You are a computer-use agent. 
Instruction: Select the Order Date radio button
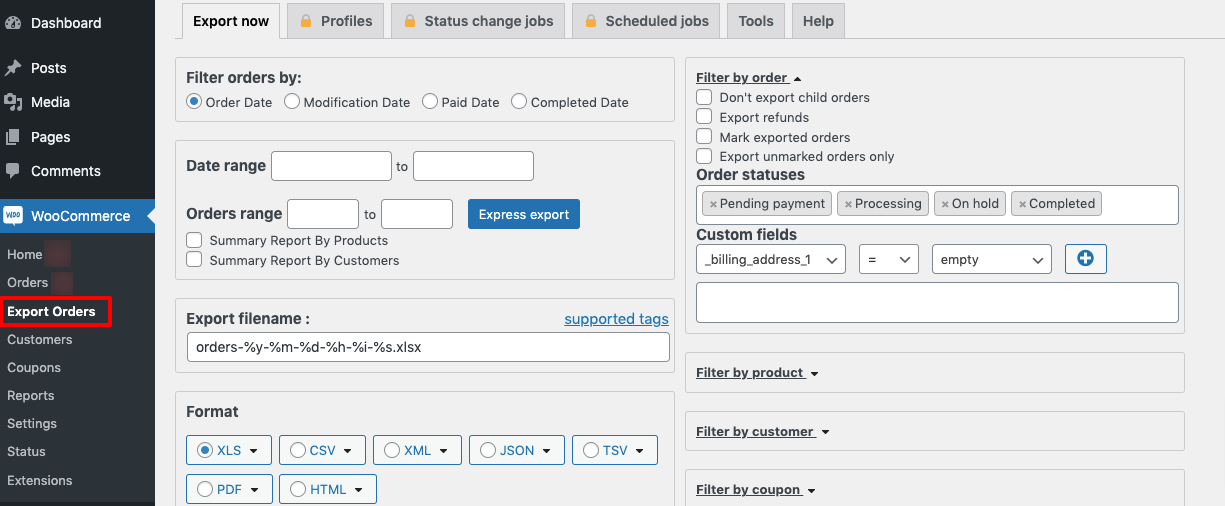[x=195, y=102]
